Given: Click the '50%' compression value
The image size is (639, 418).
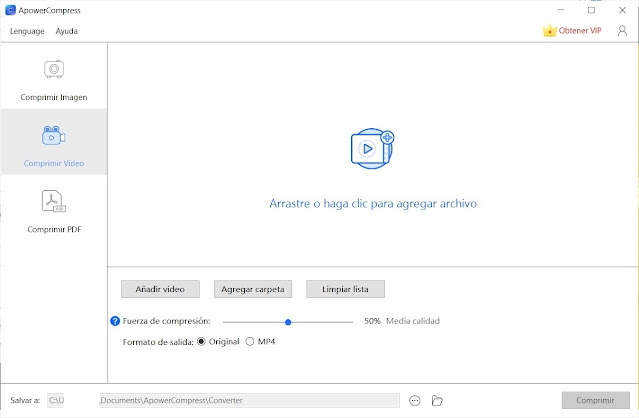Looking at the screenshot, I should click(372, 321).
